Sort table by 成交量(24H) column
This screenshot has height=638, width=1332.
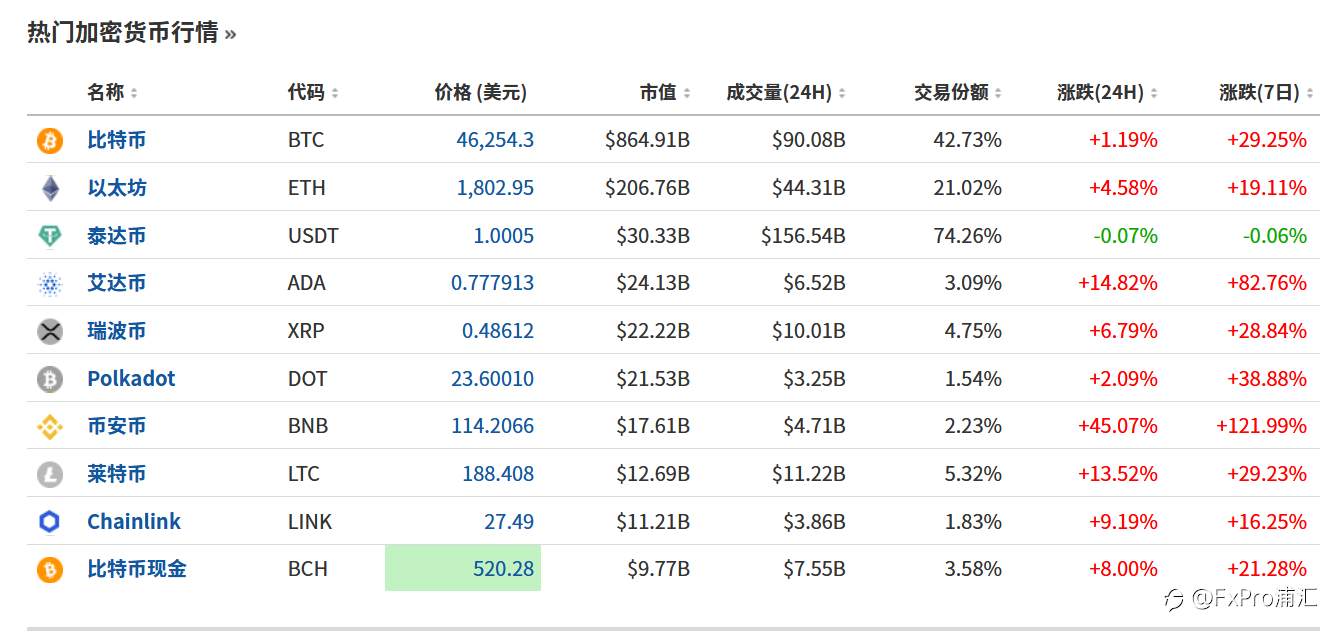pos(786,92)
